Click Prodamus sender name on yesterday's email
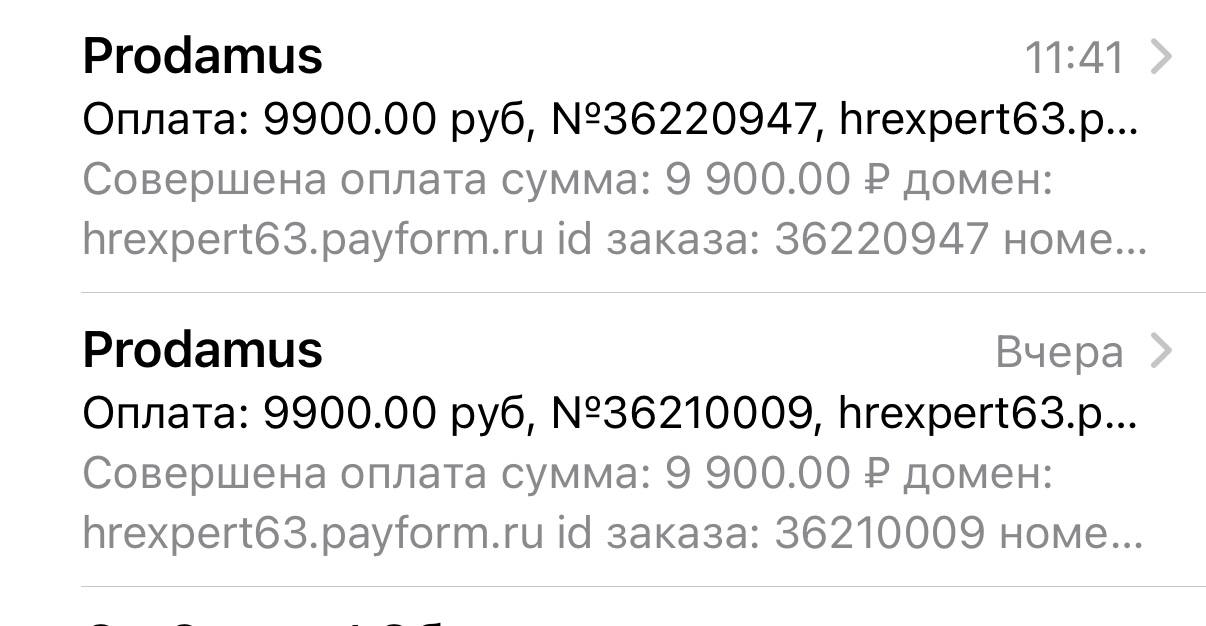 click(x=202, y=350)
